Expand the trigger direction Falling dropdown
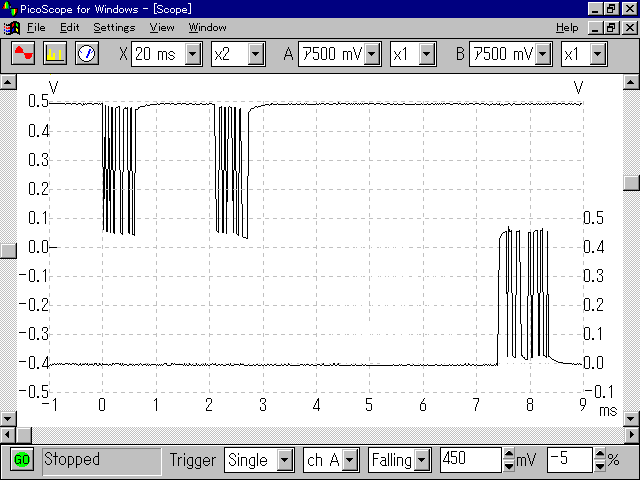The width and height of the screenshot is (640, 480). click(x=422, y=460)
